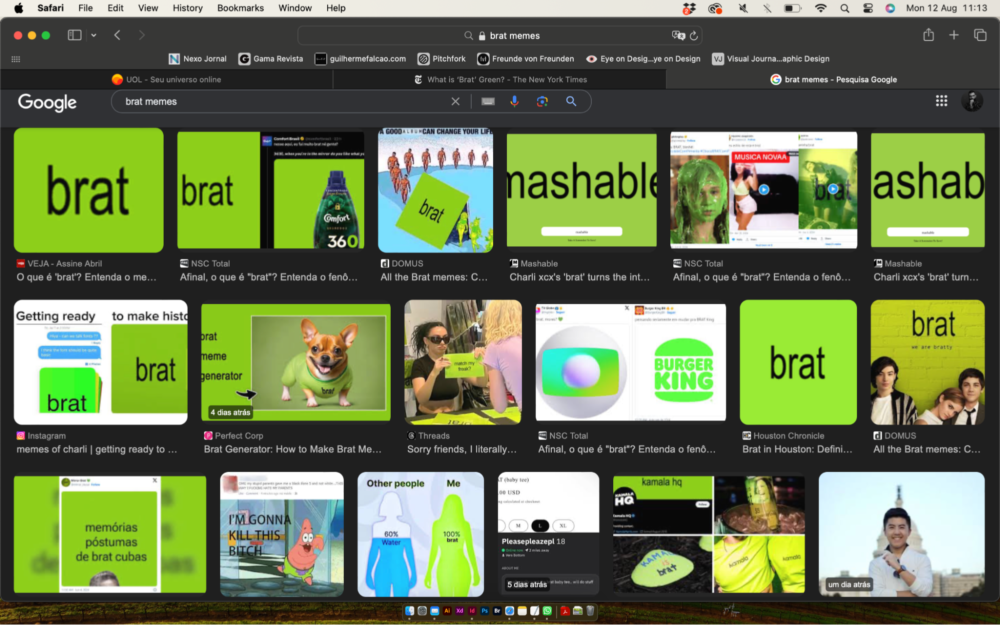Open the Wi-Fi menu bar icon
This screenshot has width=1000, height=625.
(x=821, y=8)
